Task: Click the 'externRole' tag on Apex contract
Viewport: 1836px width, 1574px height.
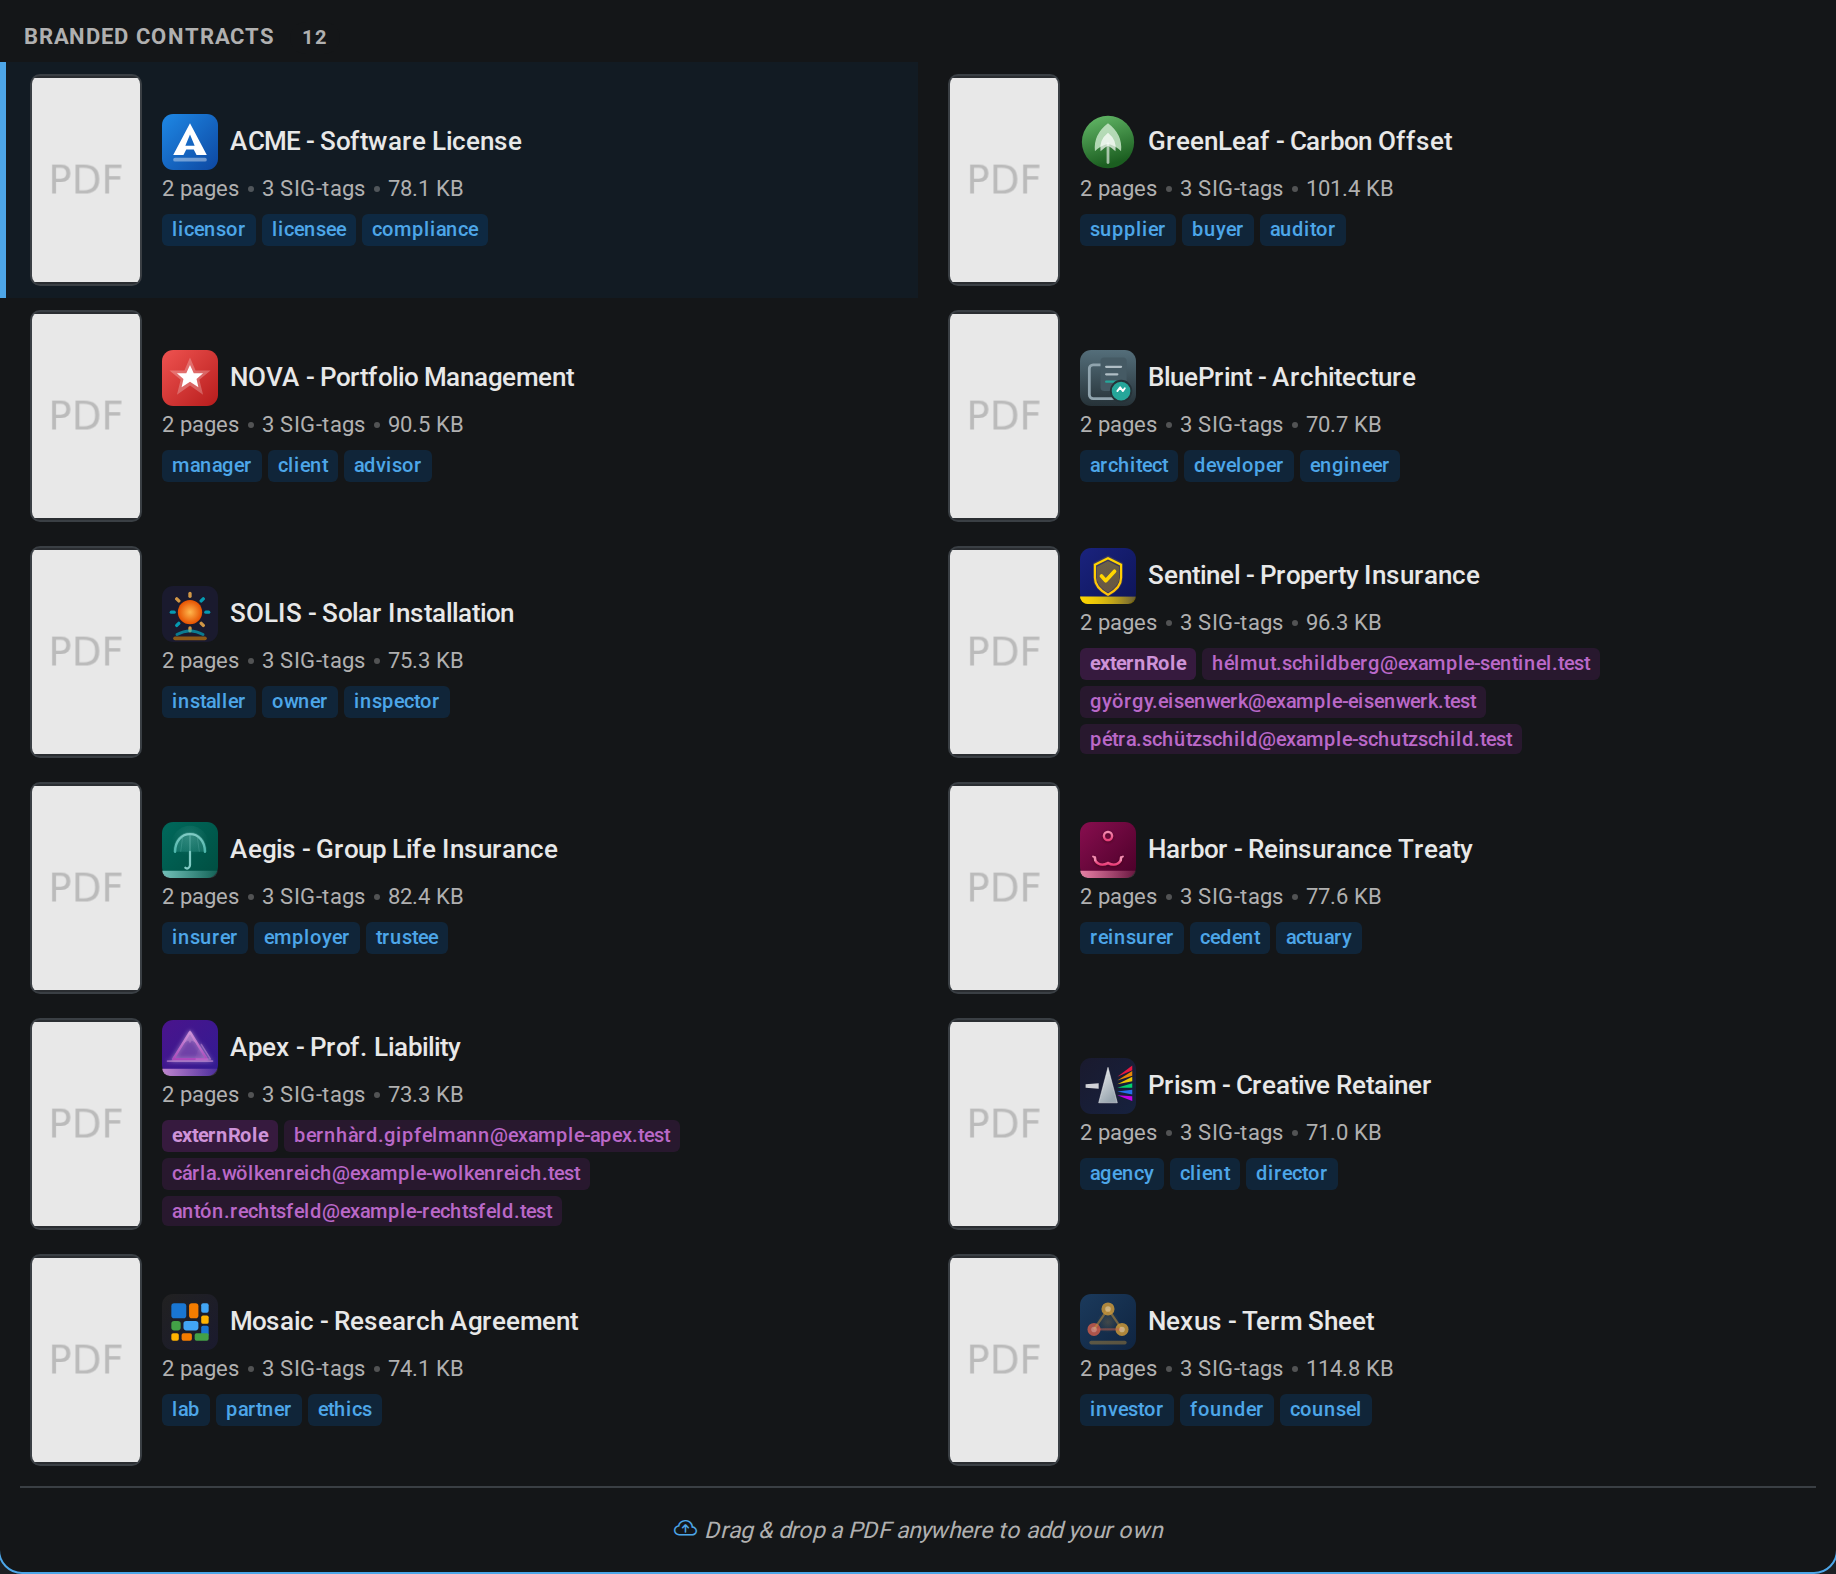Action: click(220, 1136)
